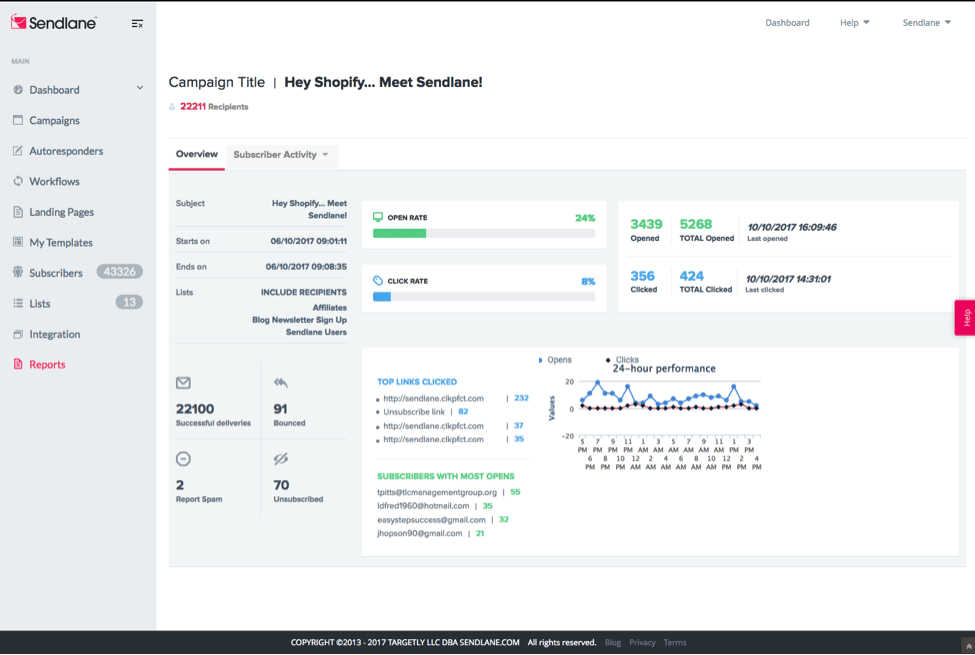This screenshot has width=975, height=655.
Task: Click the Unsubscribe link entry
Action: pyautogui.click(x=414, y=412)
